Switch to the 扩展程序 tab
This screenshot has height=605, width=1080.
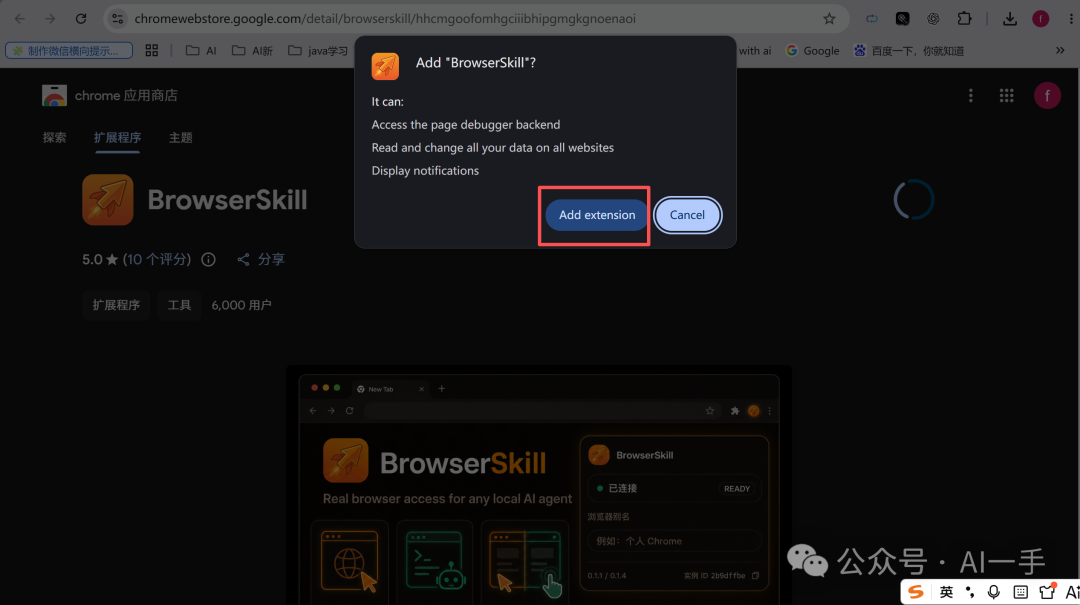117,138
